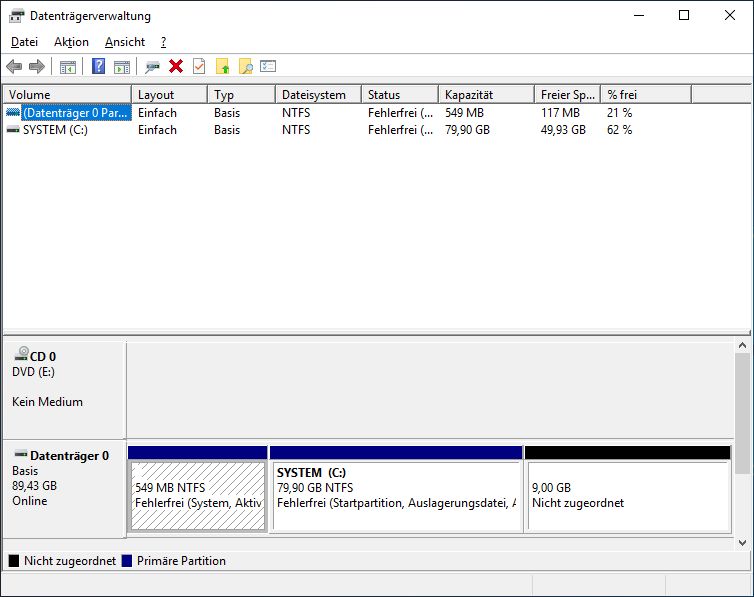The height and width of the screenshot is (597, 754).
Task: Click the CD 0 drive icon
Action: 21,354
